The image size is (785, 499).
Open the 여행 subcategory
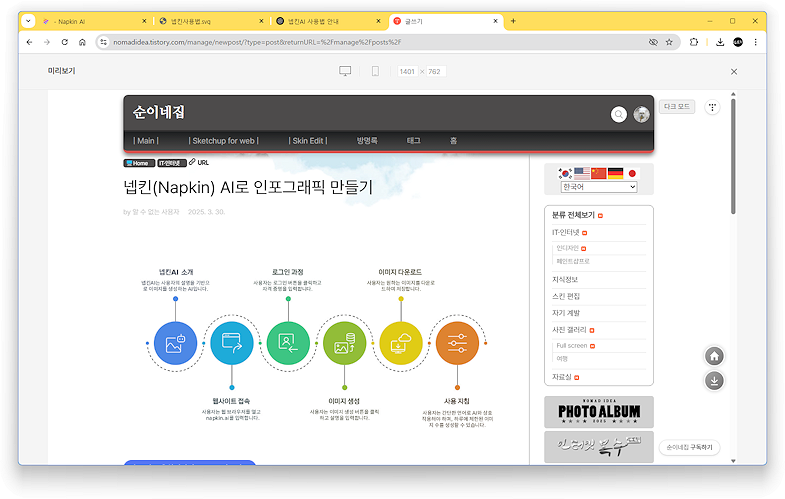562,359
